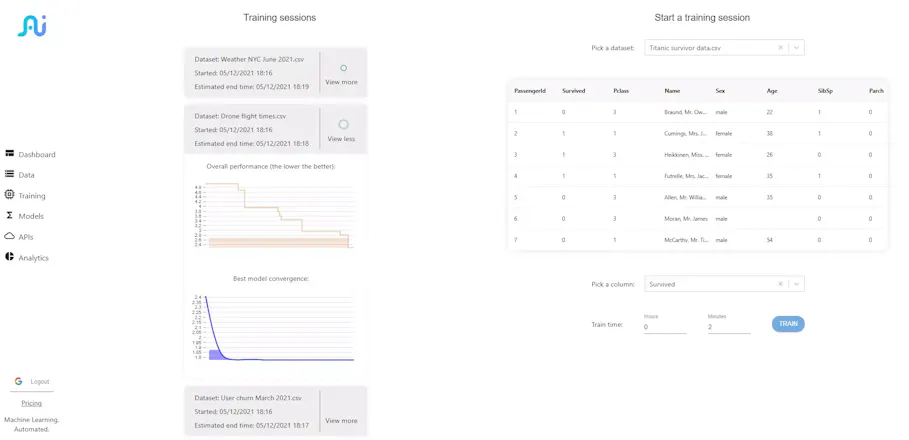The width and height of the screenshot is (909, 440).
Task: Click the Name column header
Action: coord(672,91)
